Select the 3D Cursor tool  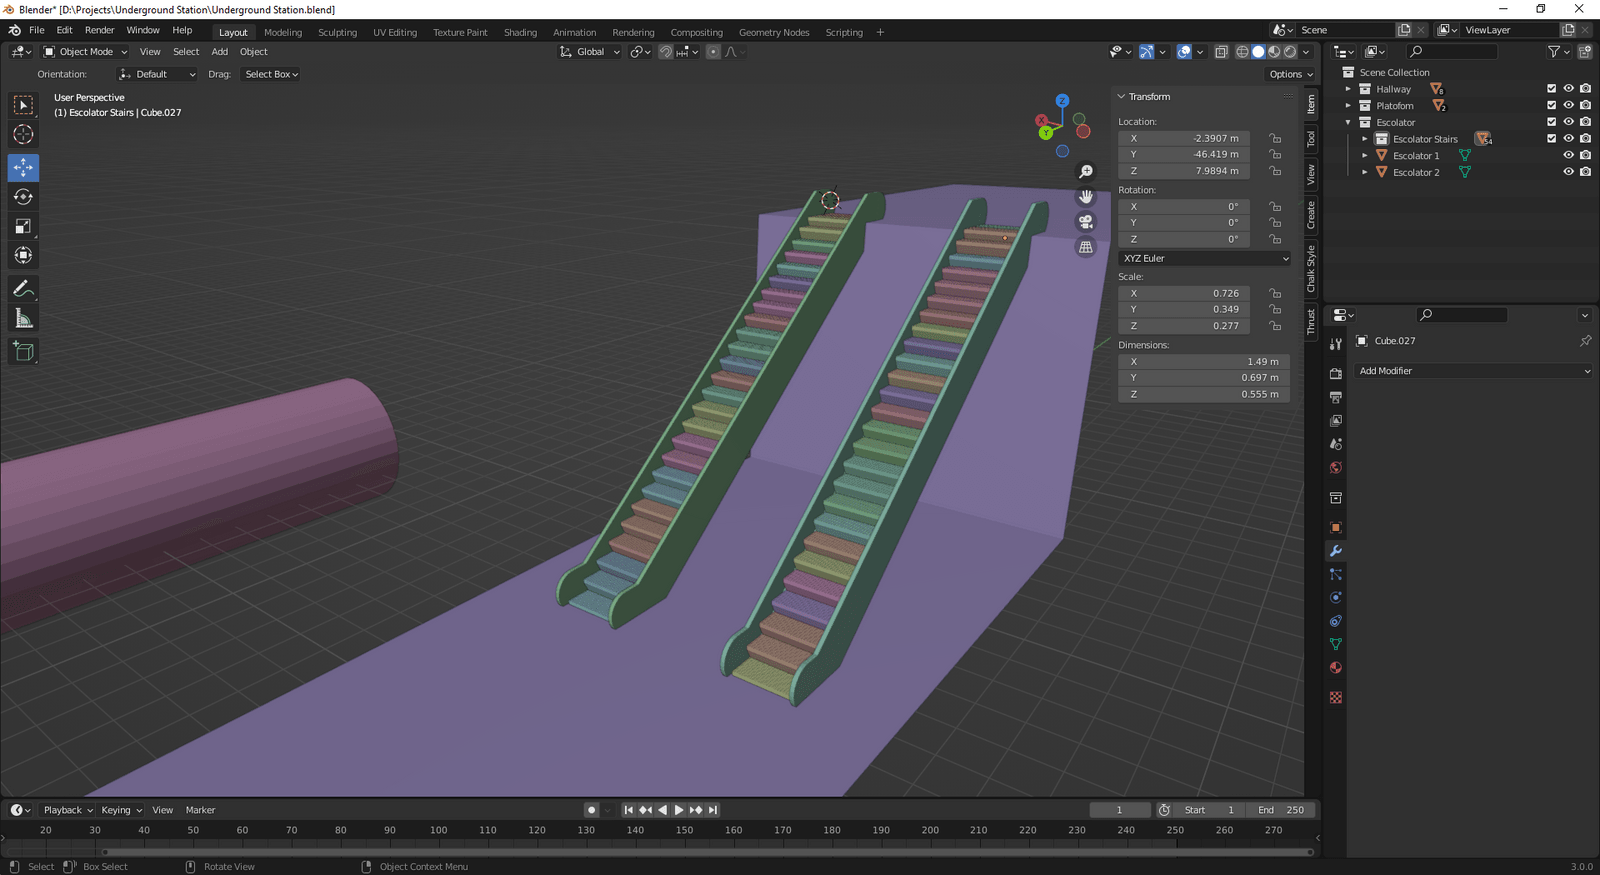(23, 135)
